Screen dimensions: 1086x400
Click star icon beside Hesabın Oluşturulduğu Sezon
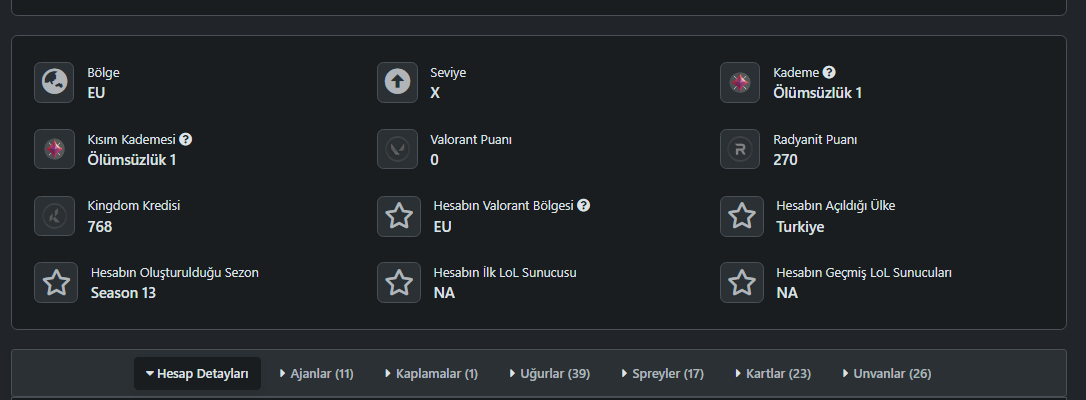point(56,282)
